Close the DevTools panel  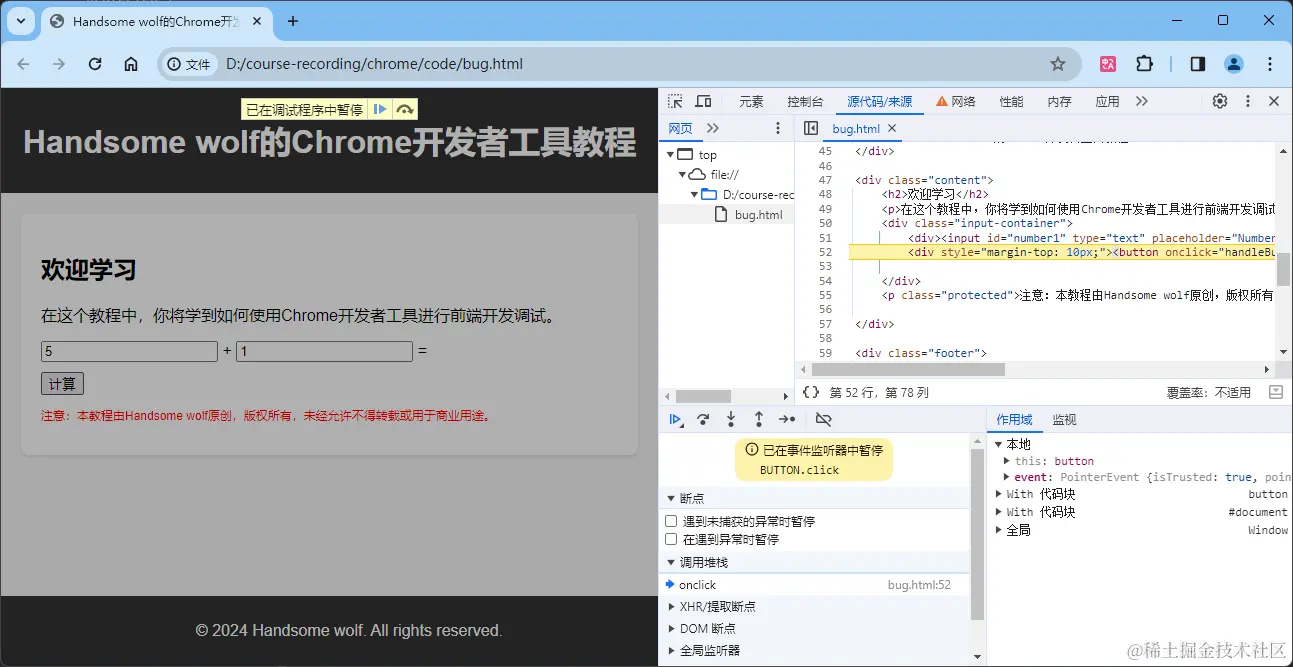(1274, 101)
